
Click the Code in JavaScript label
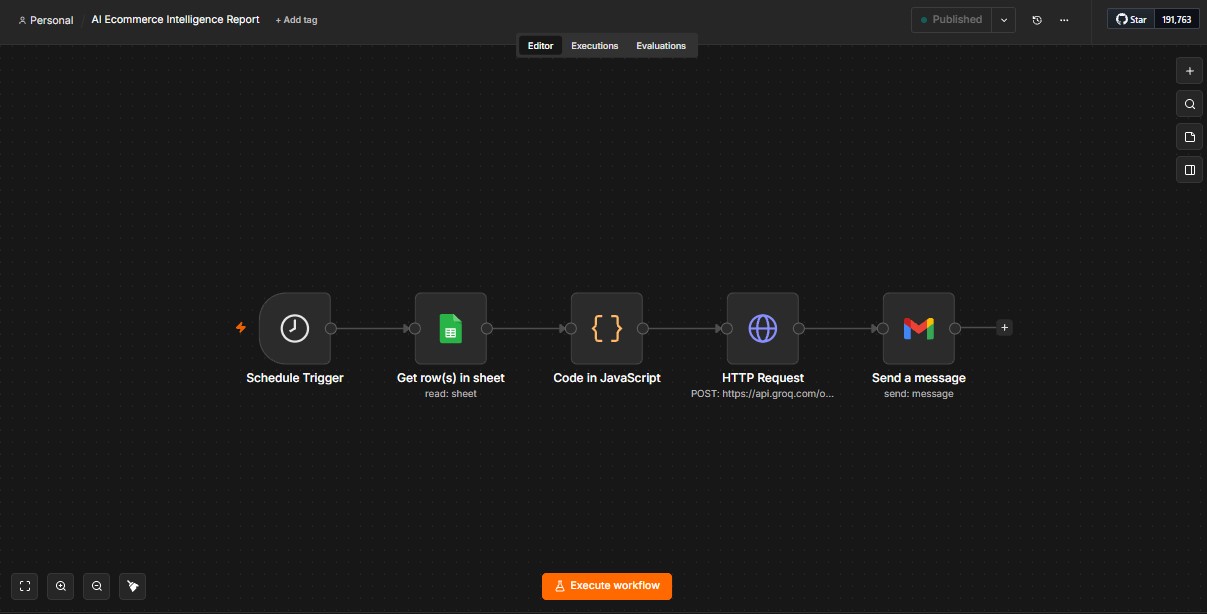click(x=607, y=378)
